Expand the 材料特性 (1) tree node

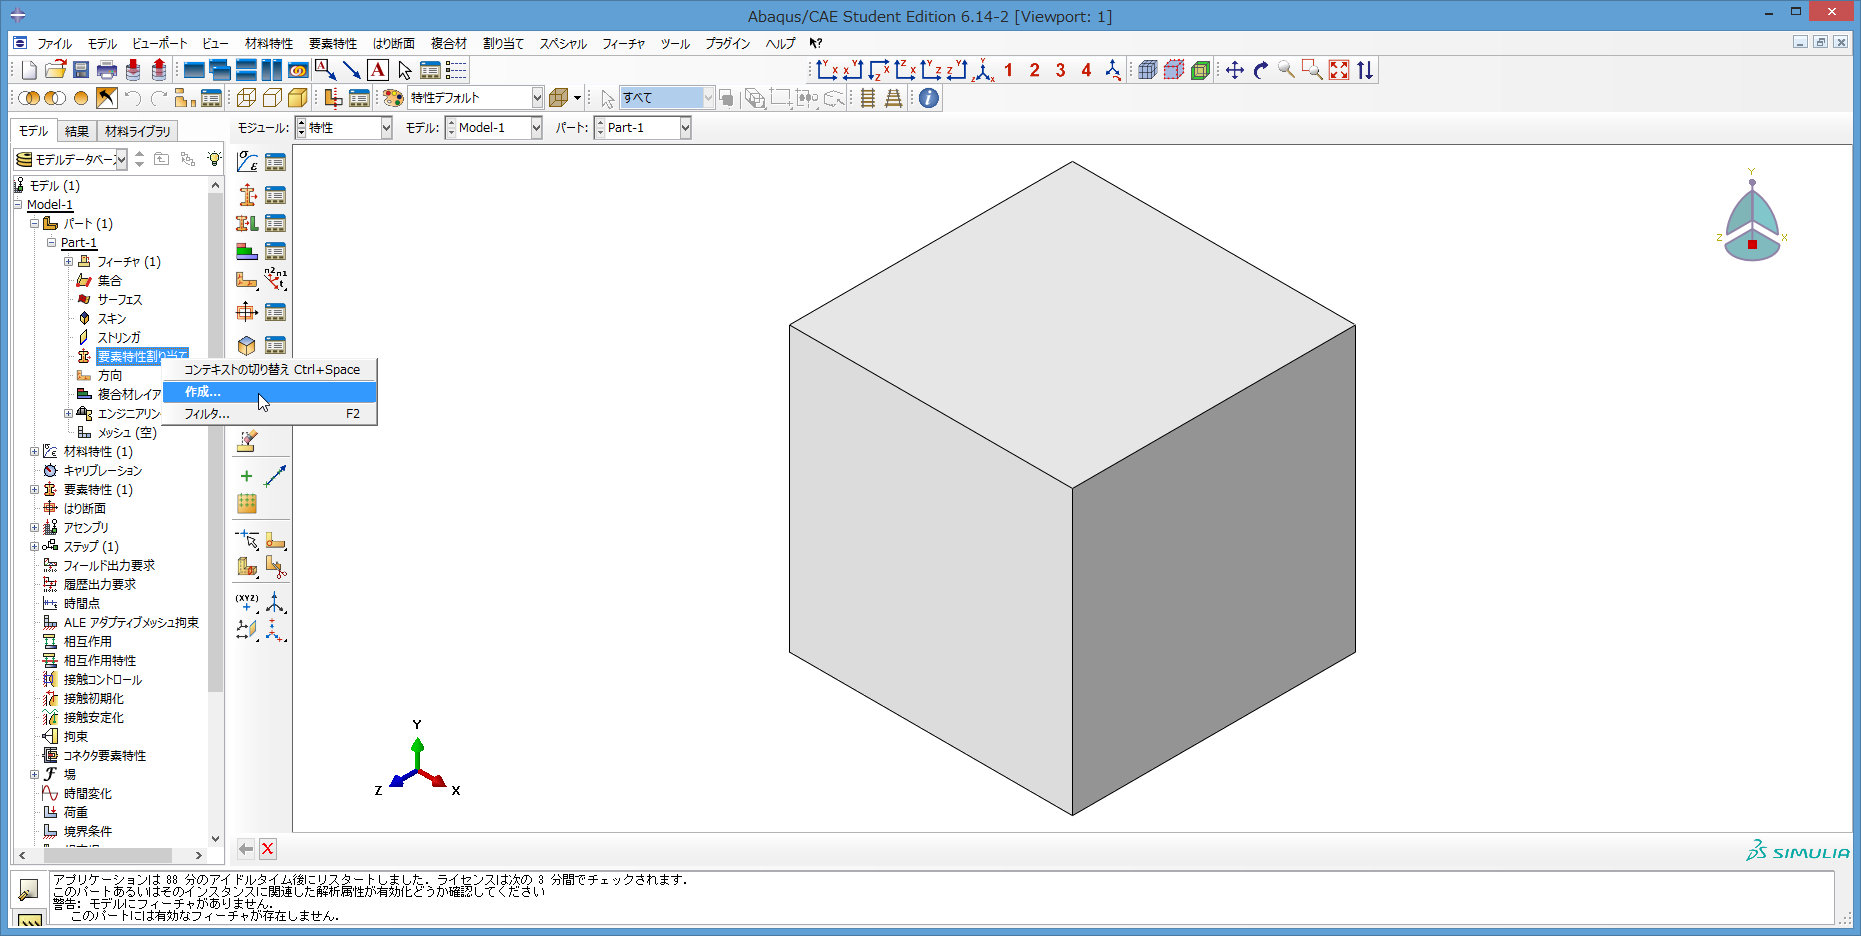pyautogui.click(x=34, y=452)
